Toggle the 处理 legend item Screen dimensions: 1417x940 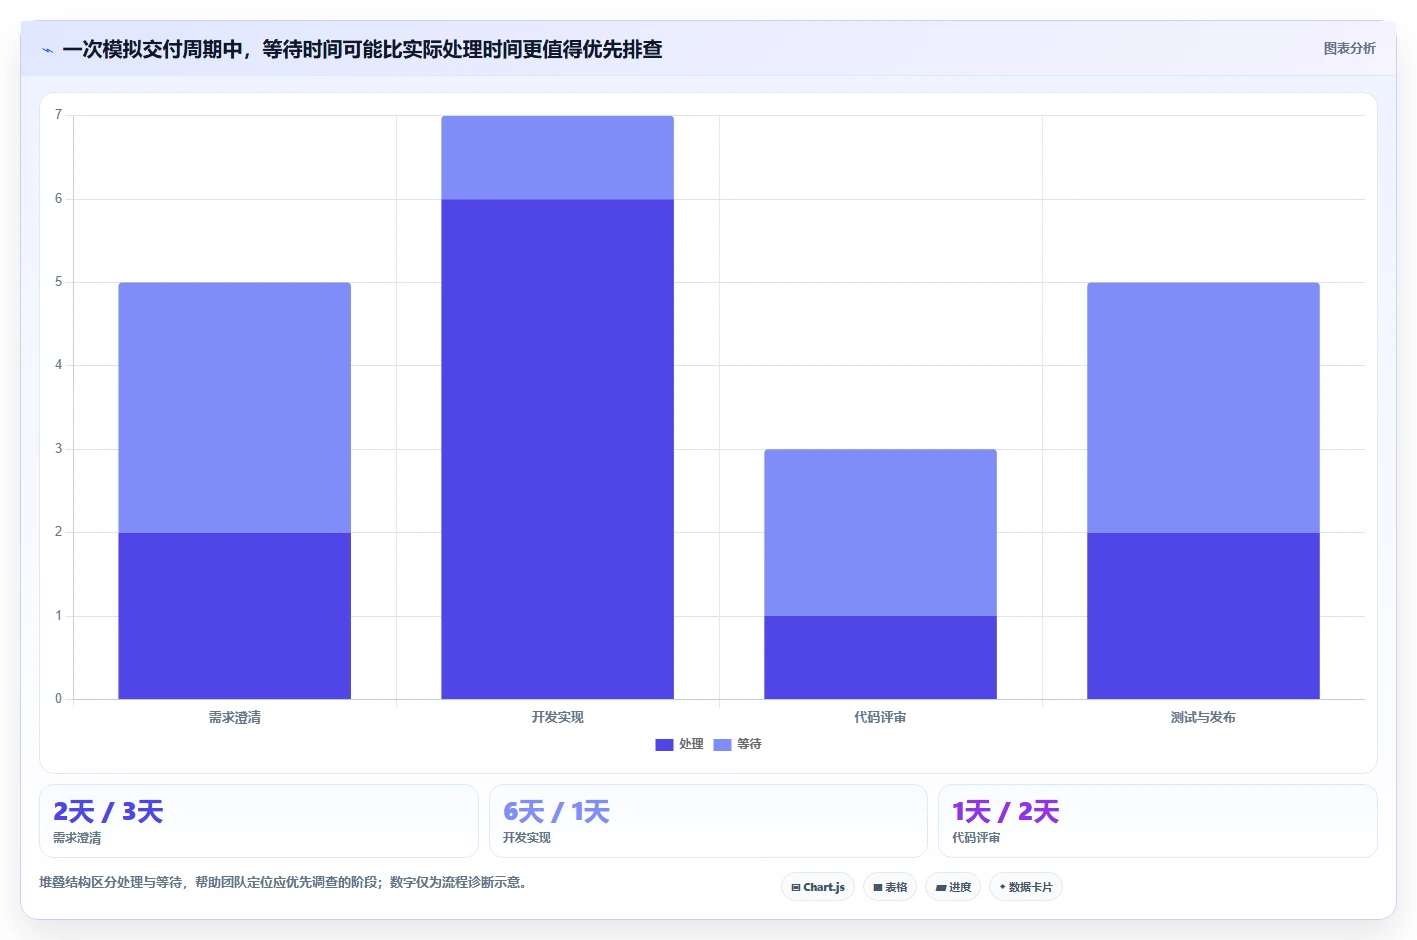679,744
